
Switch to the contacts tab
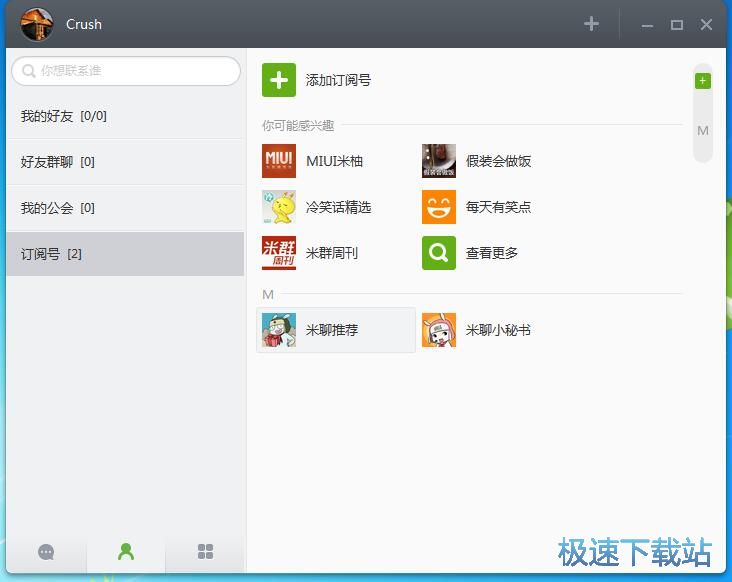(126, 552)
